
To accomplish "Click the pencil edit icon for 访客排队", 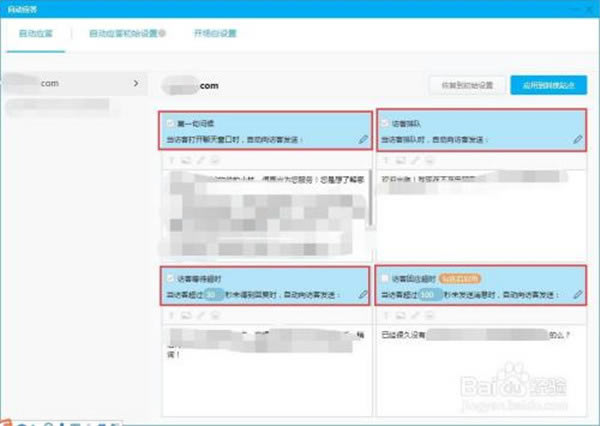I will pyautogui.click(x=578, y=139).
